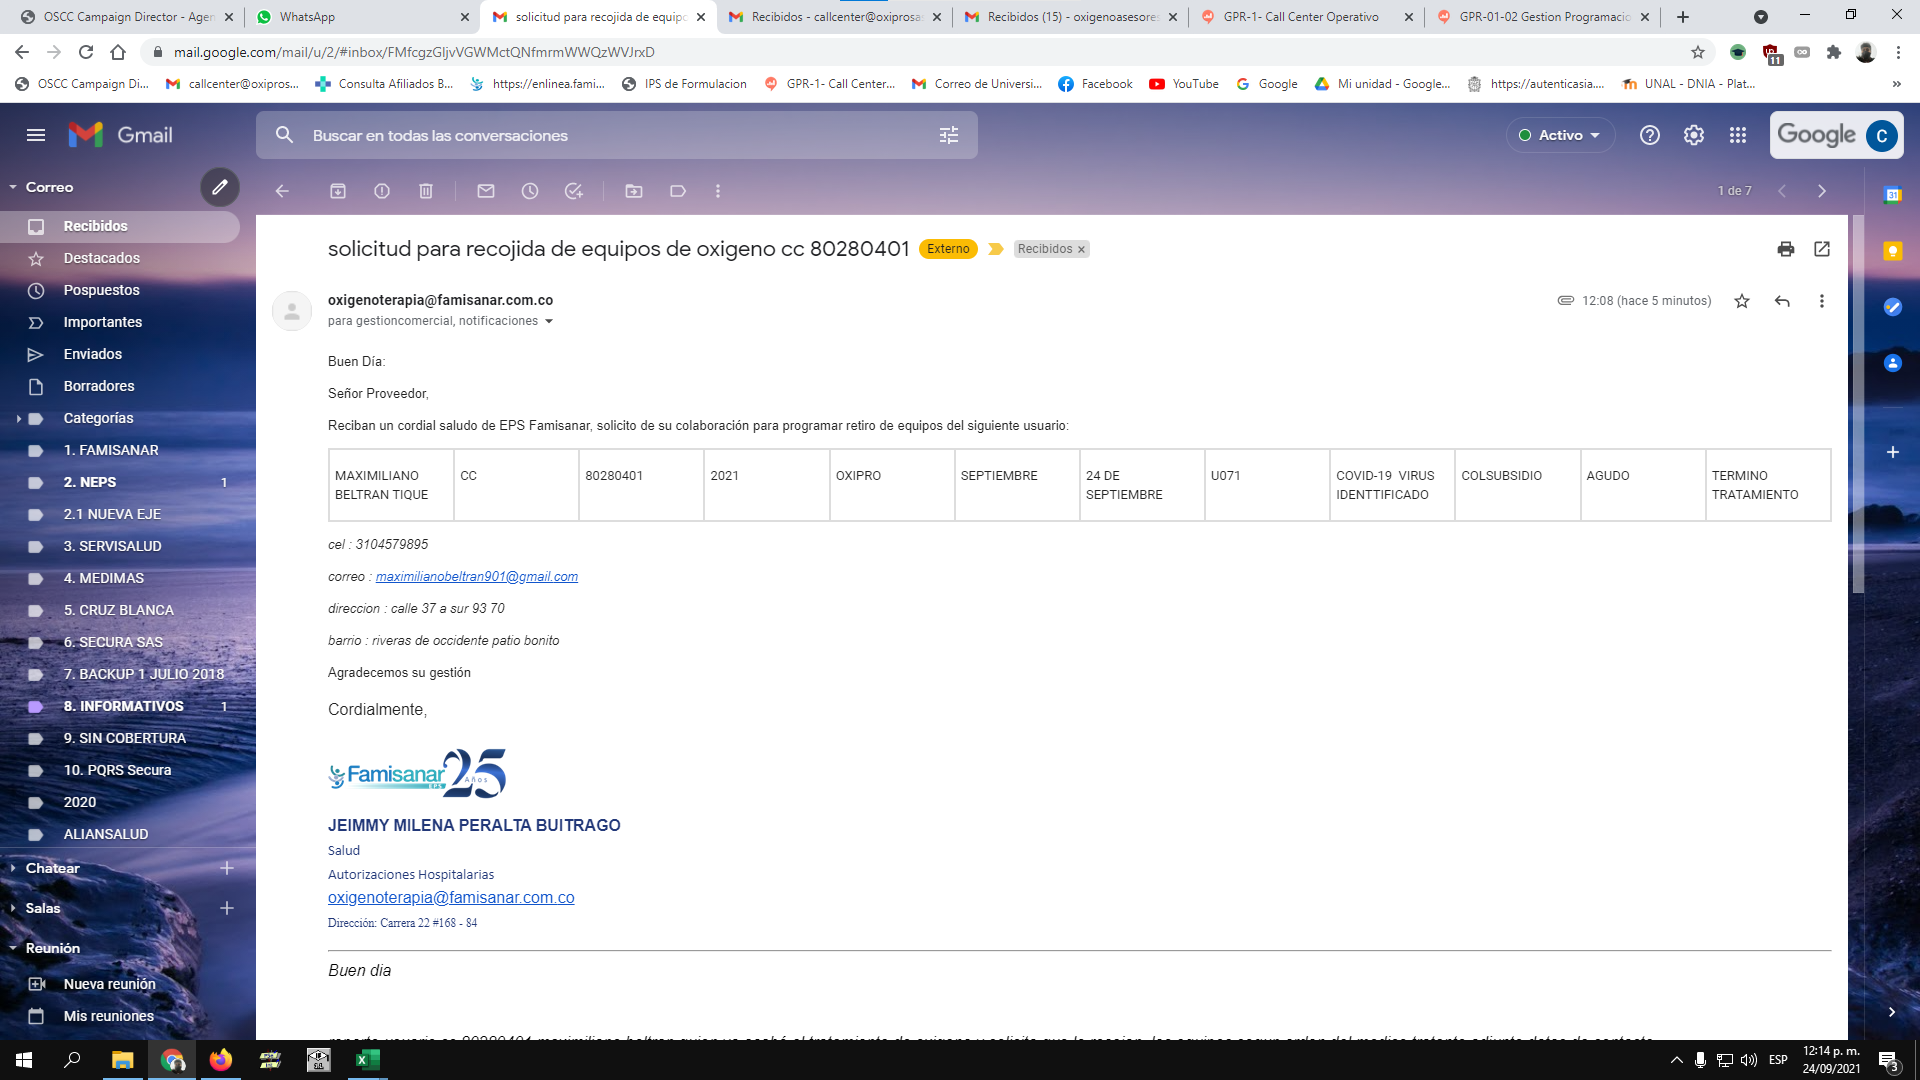Open Google Calendar side panel
1920x1080 pixels.
[1893, 195]
